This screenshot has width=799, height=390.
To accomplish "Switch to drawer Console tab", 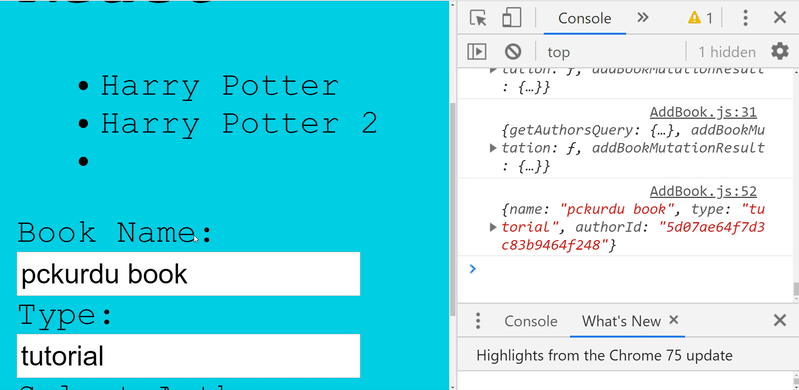I will (x=530, y=321).
